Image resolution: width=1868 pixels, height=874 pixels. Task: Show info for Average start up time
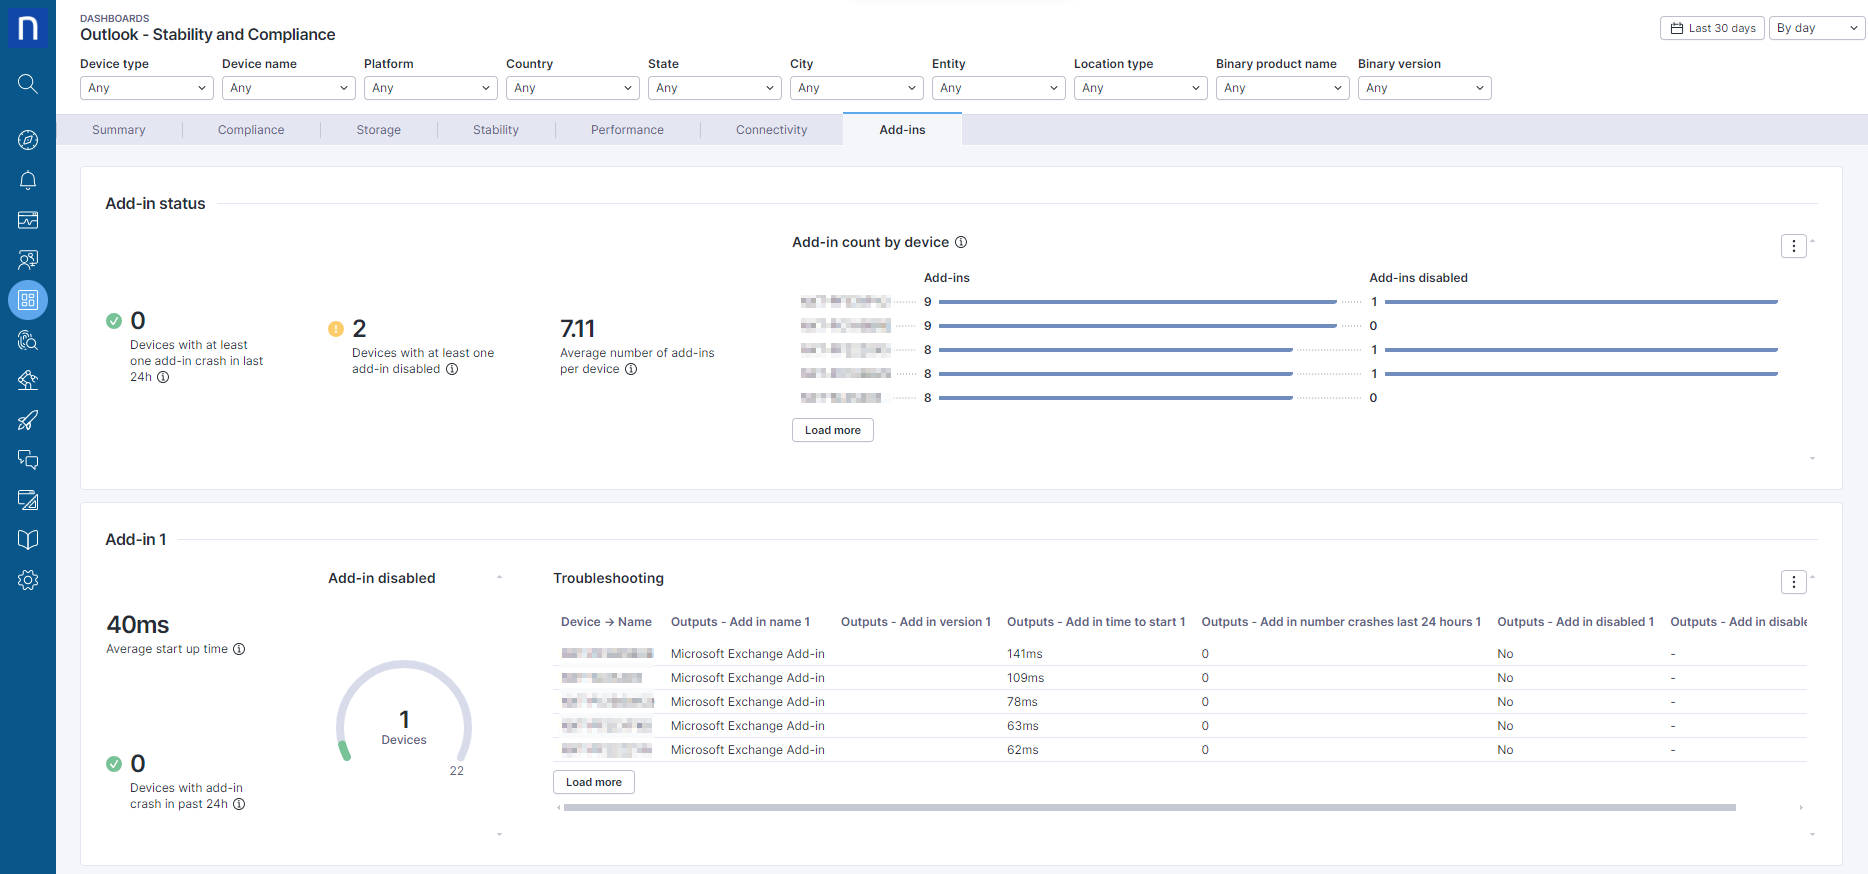point(239,649)
